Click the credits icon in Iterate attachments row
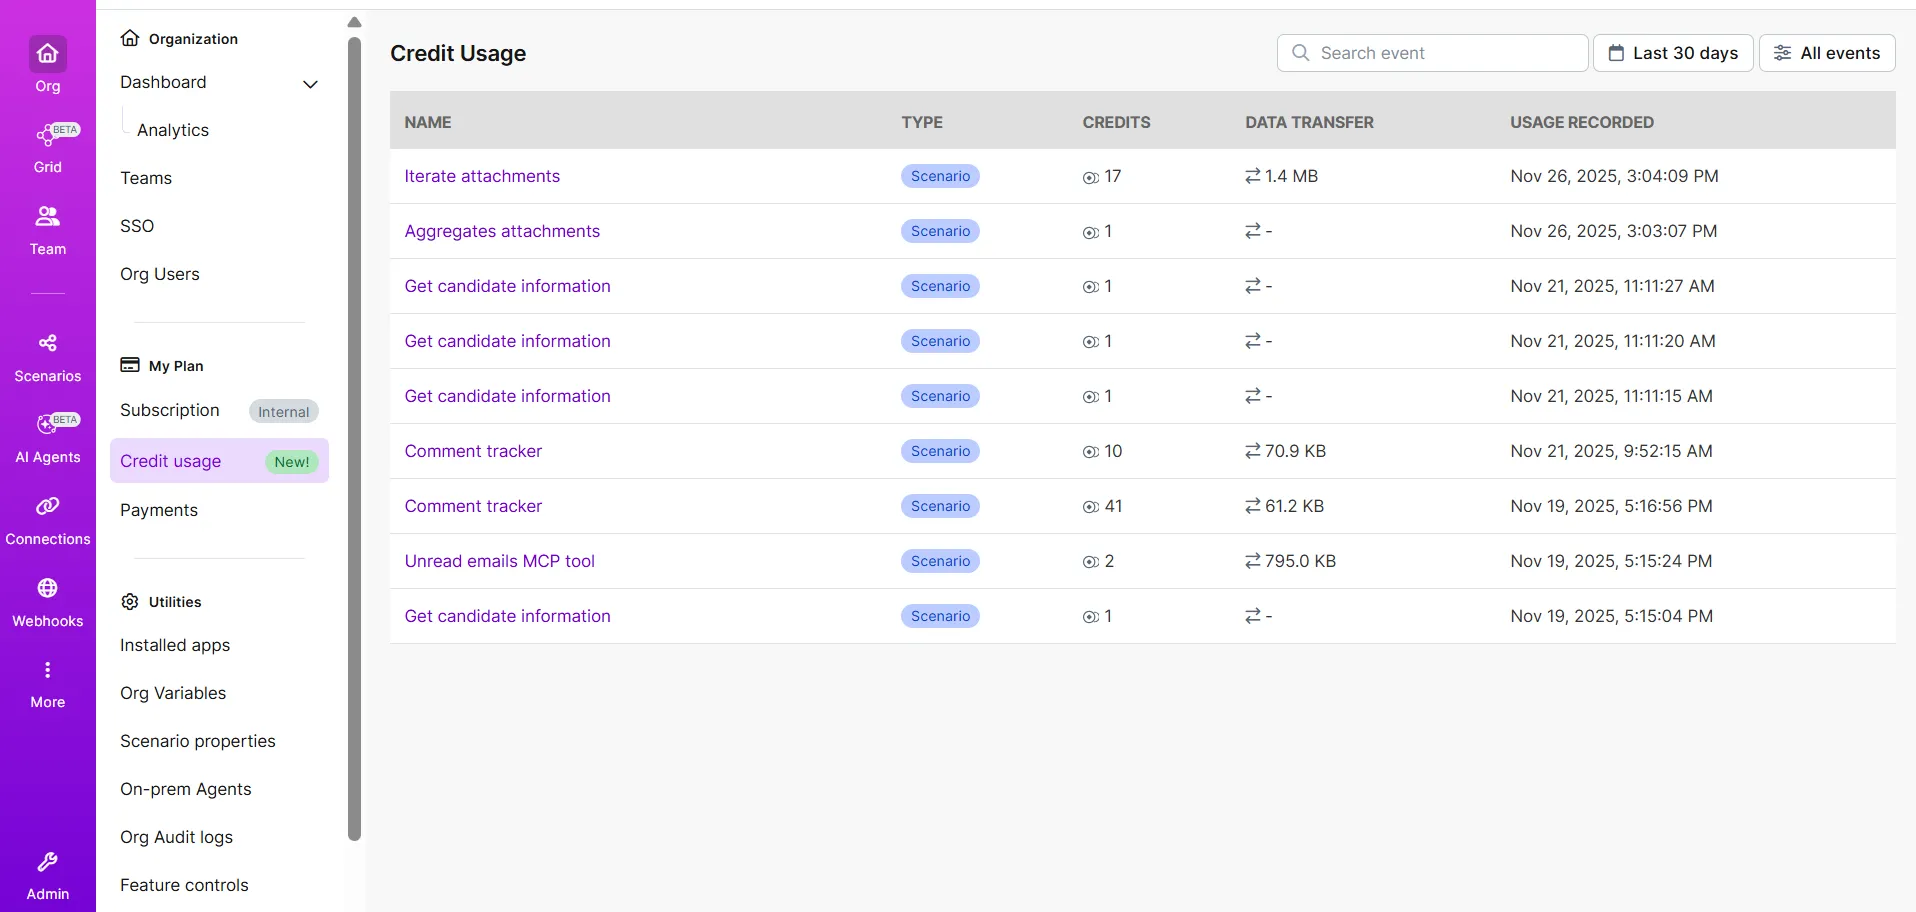This screenshot has height=912, width=1916. coord(1090,177)
